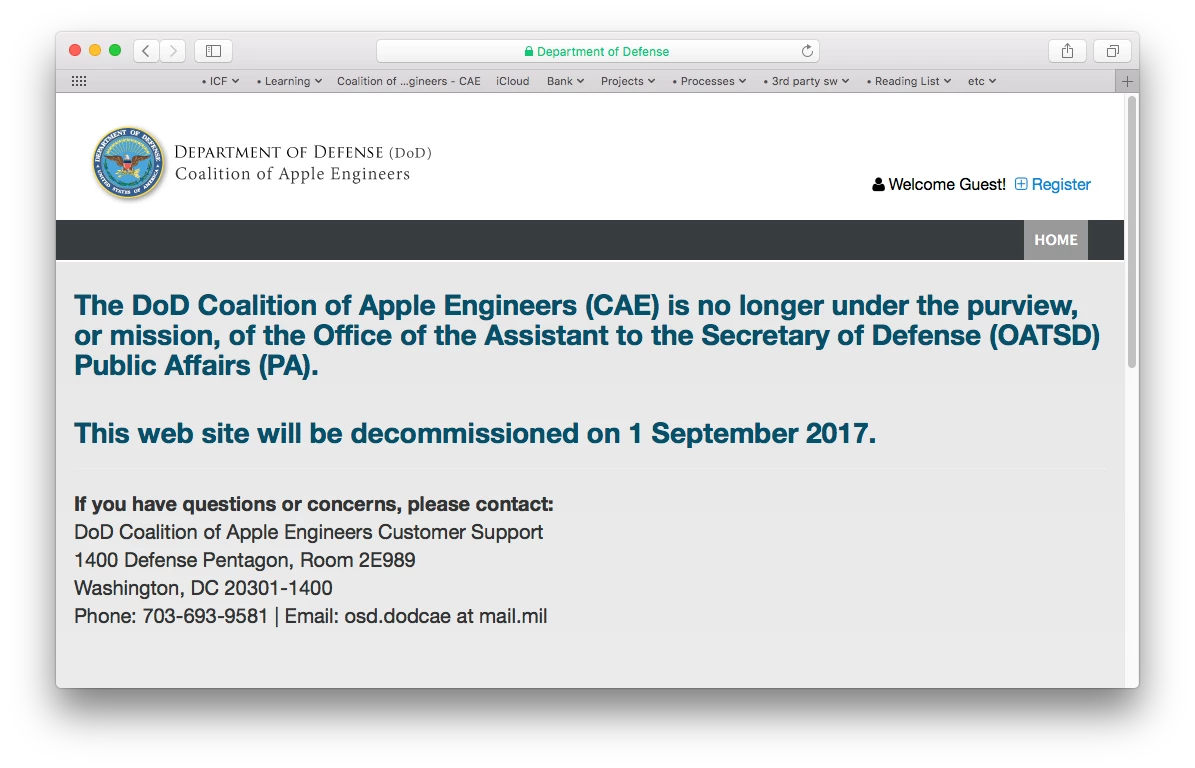Click the 'If you have questions or concerns' line
The image size is (1195, 768).
click(x=313, y=504)
